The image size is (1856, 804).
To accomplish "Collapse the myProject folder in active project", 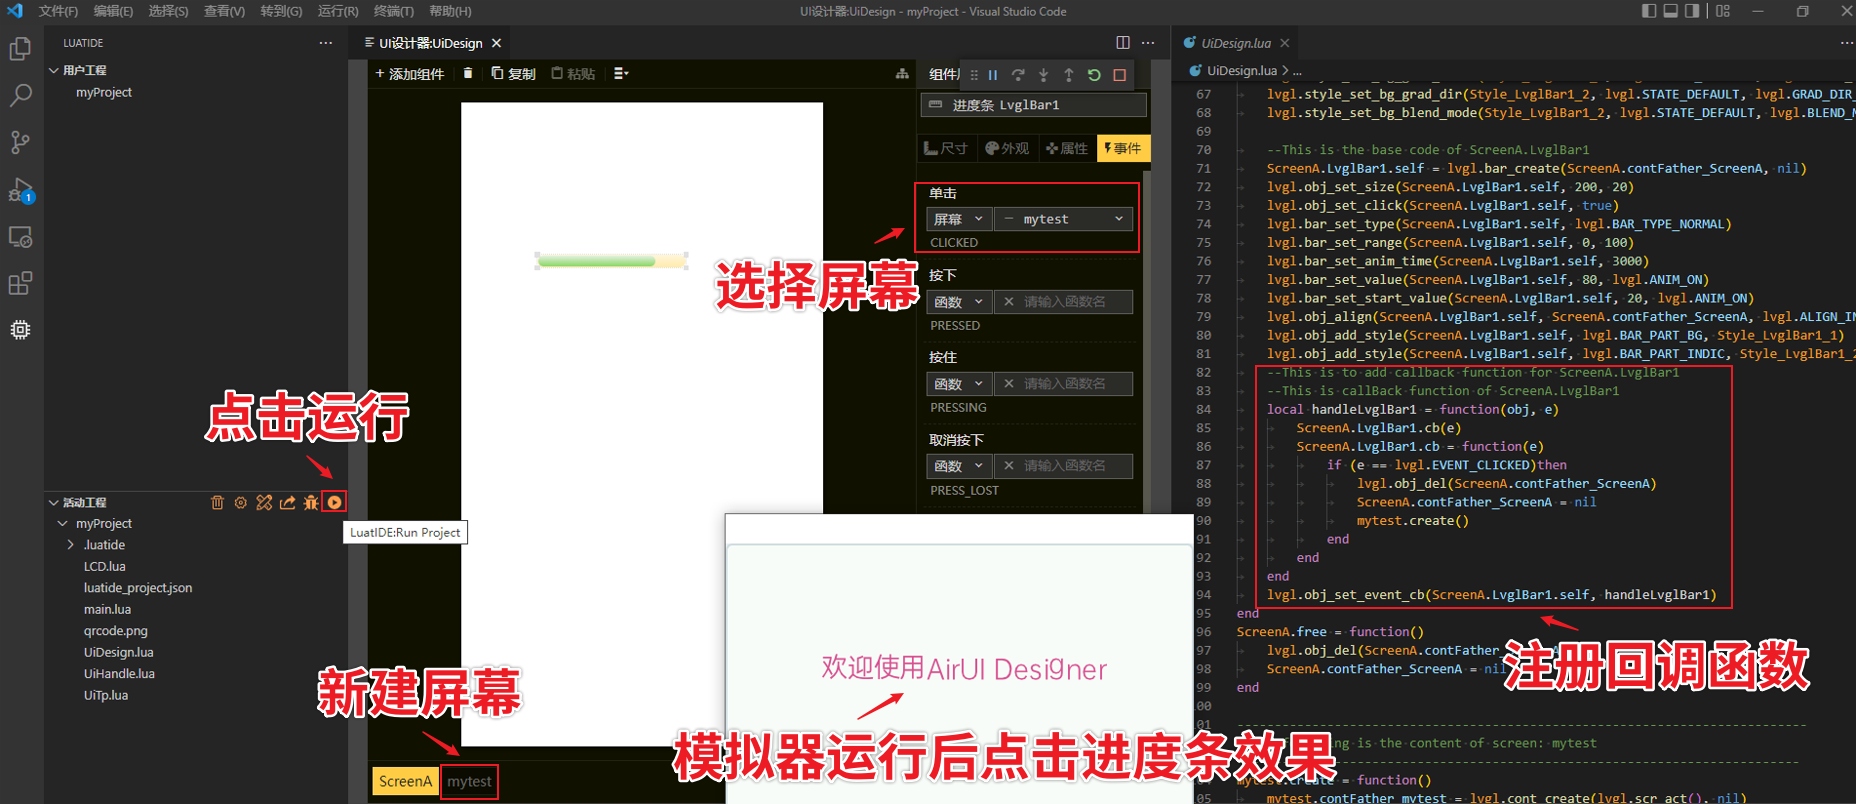I will (x=63, y=524).
